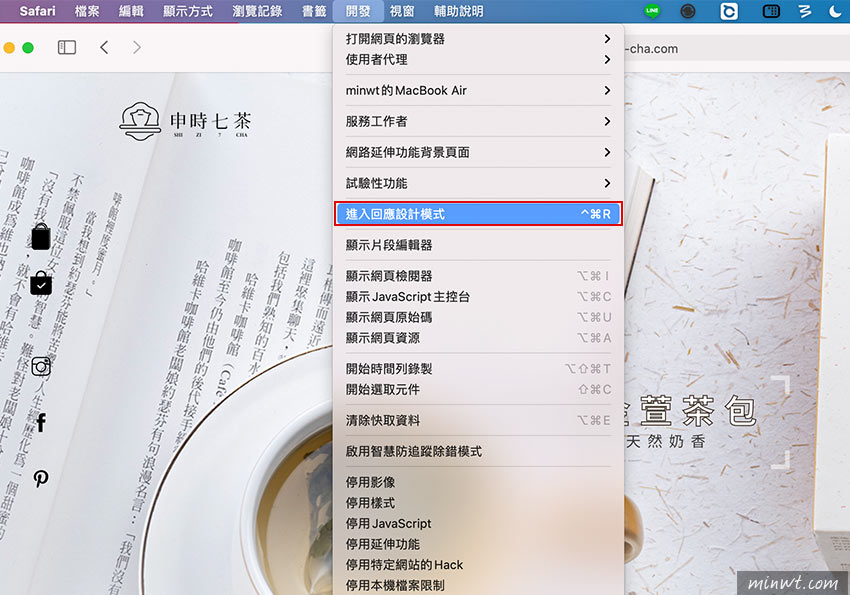Open the shopping bag icon on the page
Screen dimensions: 850x595
(41, 237)
